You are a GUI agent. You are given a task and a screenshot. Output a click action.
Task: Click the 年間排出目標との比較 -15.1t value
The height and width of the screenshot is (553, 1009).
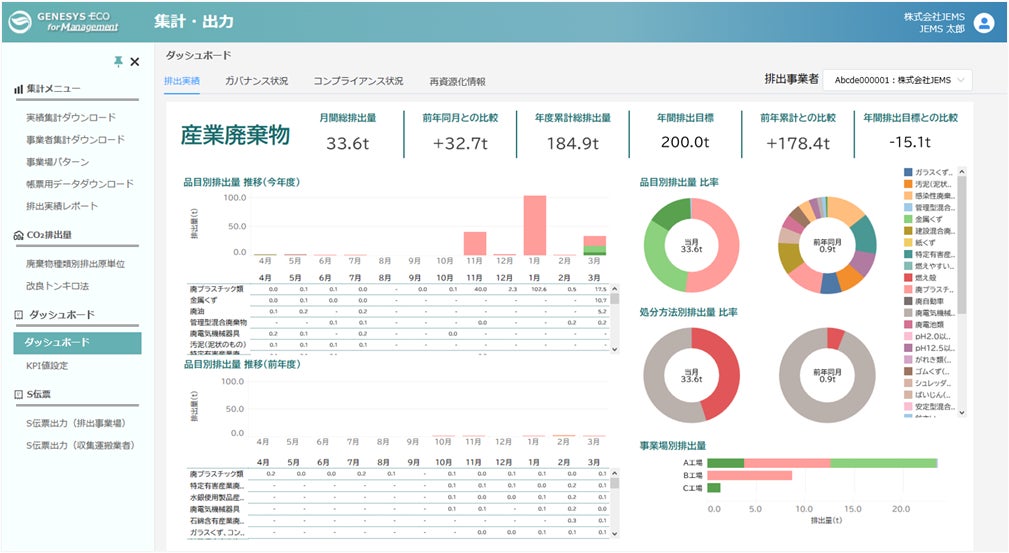(x=910, y=142)
